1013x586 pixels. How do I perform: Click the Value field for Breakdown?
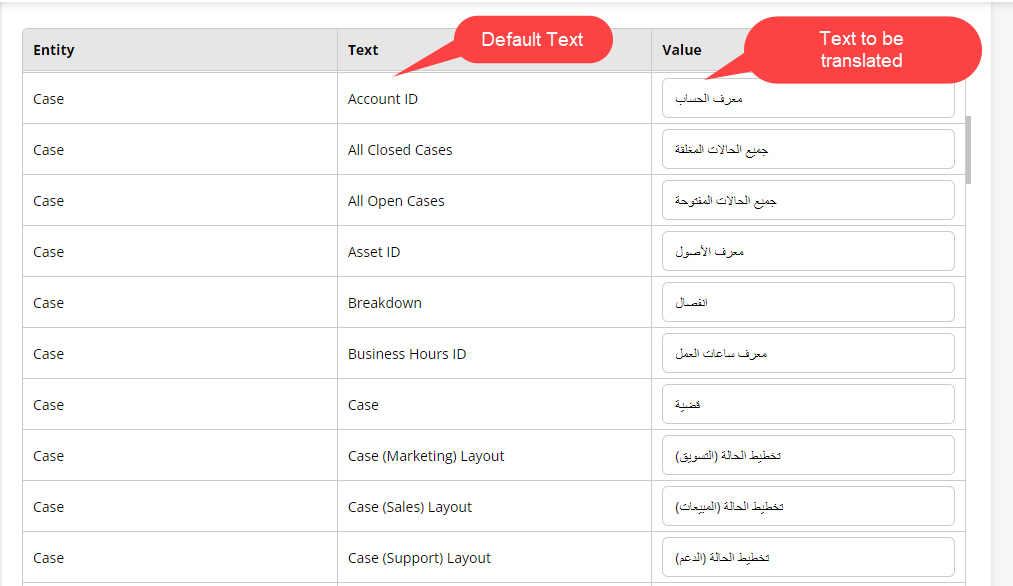click(808, 303)
